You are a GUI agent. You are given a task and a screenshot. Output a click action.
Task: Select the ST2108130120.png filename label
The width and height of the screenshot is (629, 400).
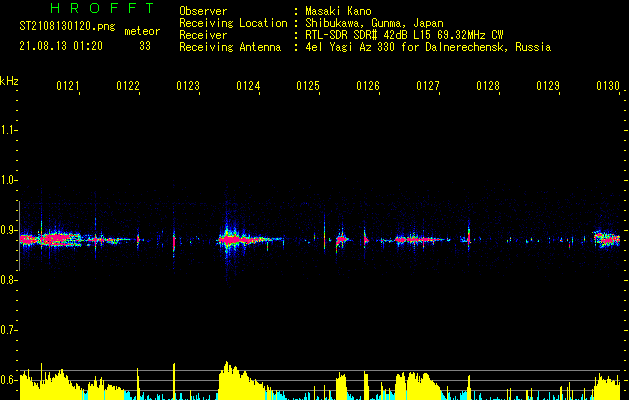(x=60, y=27)
